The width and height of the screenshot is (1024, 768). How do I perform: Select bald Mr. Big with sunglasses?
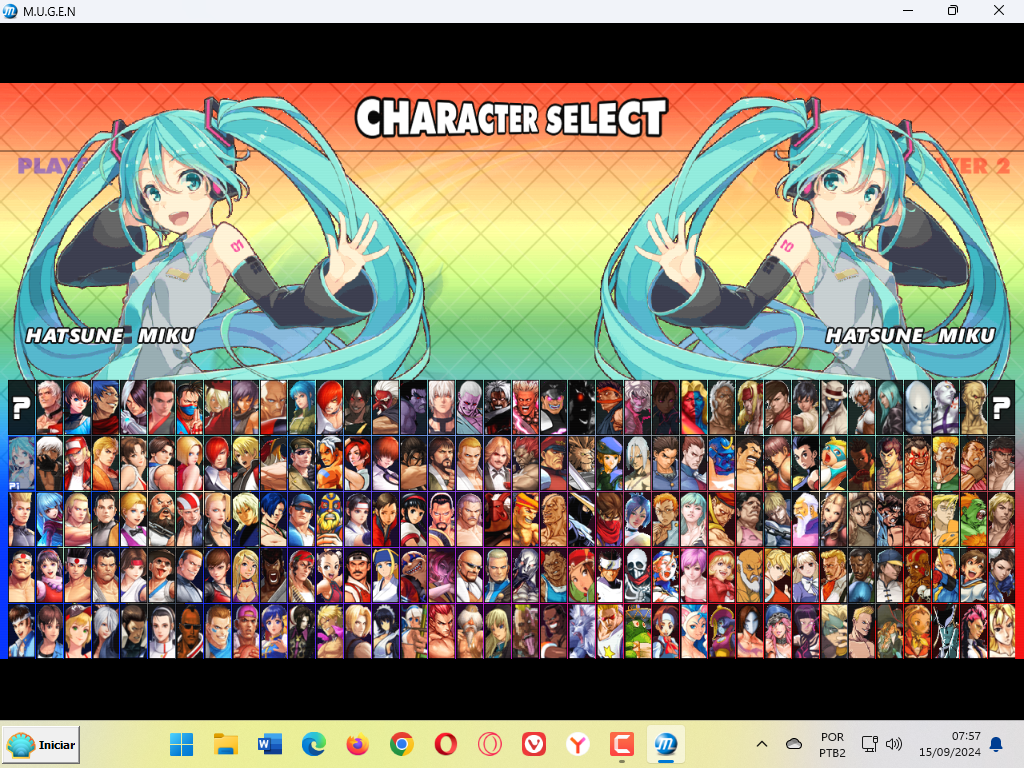470,576
